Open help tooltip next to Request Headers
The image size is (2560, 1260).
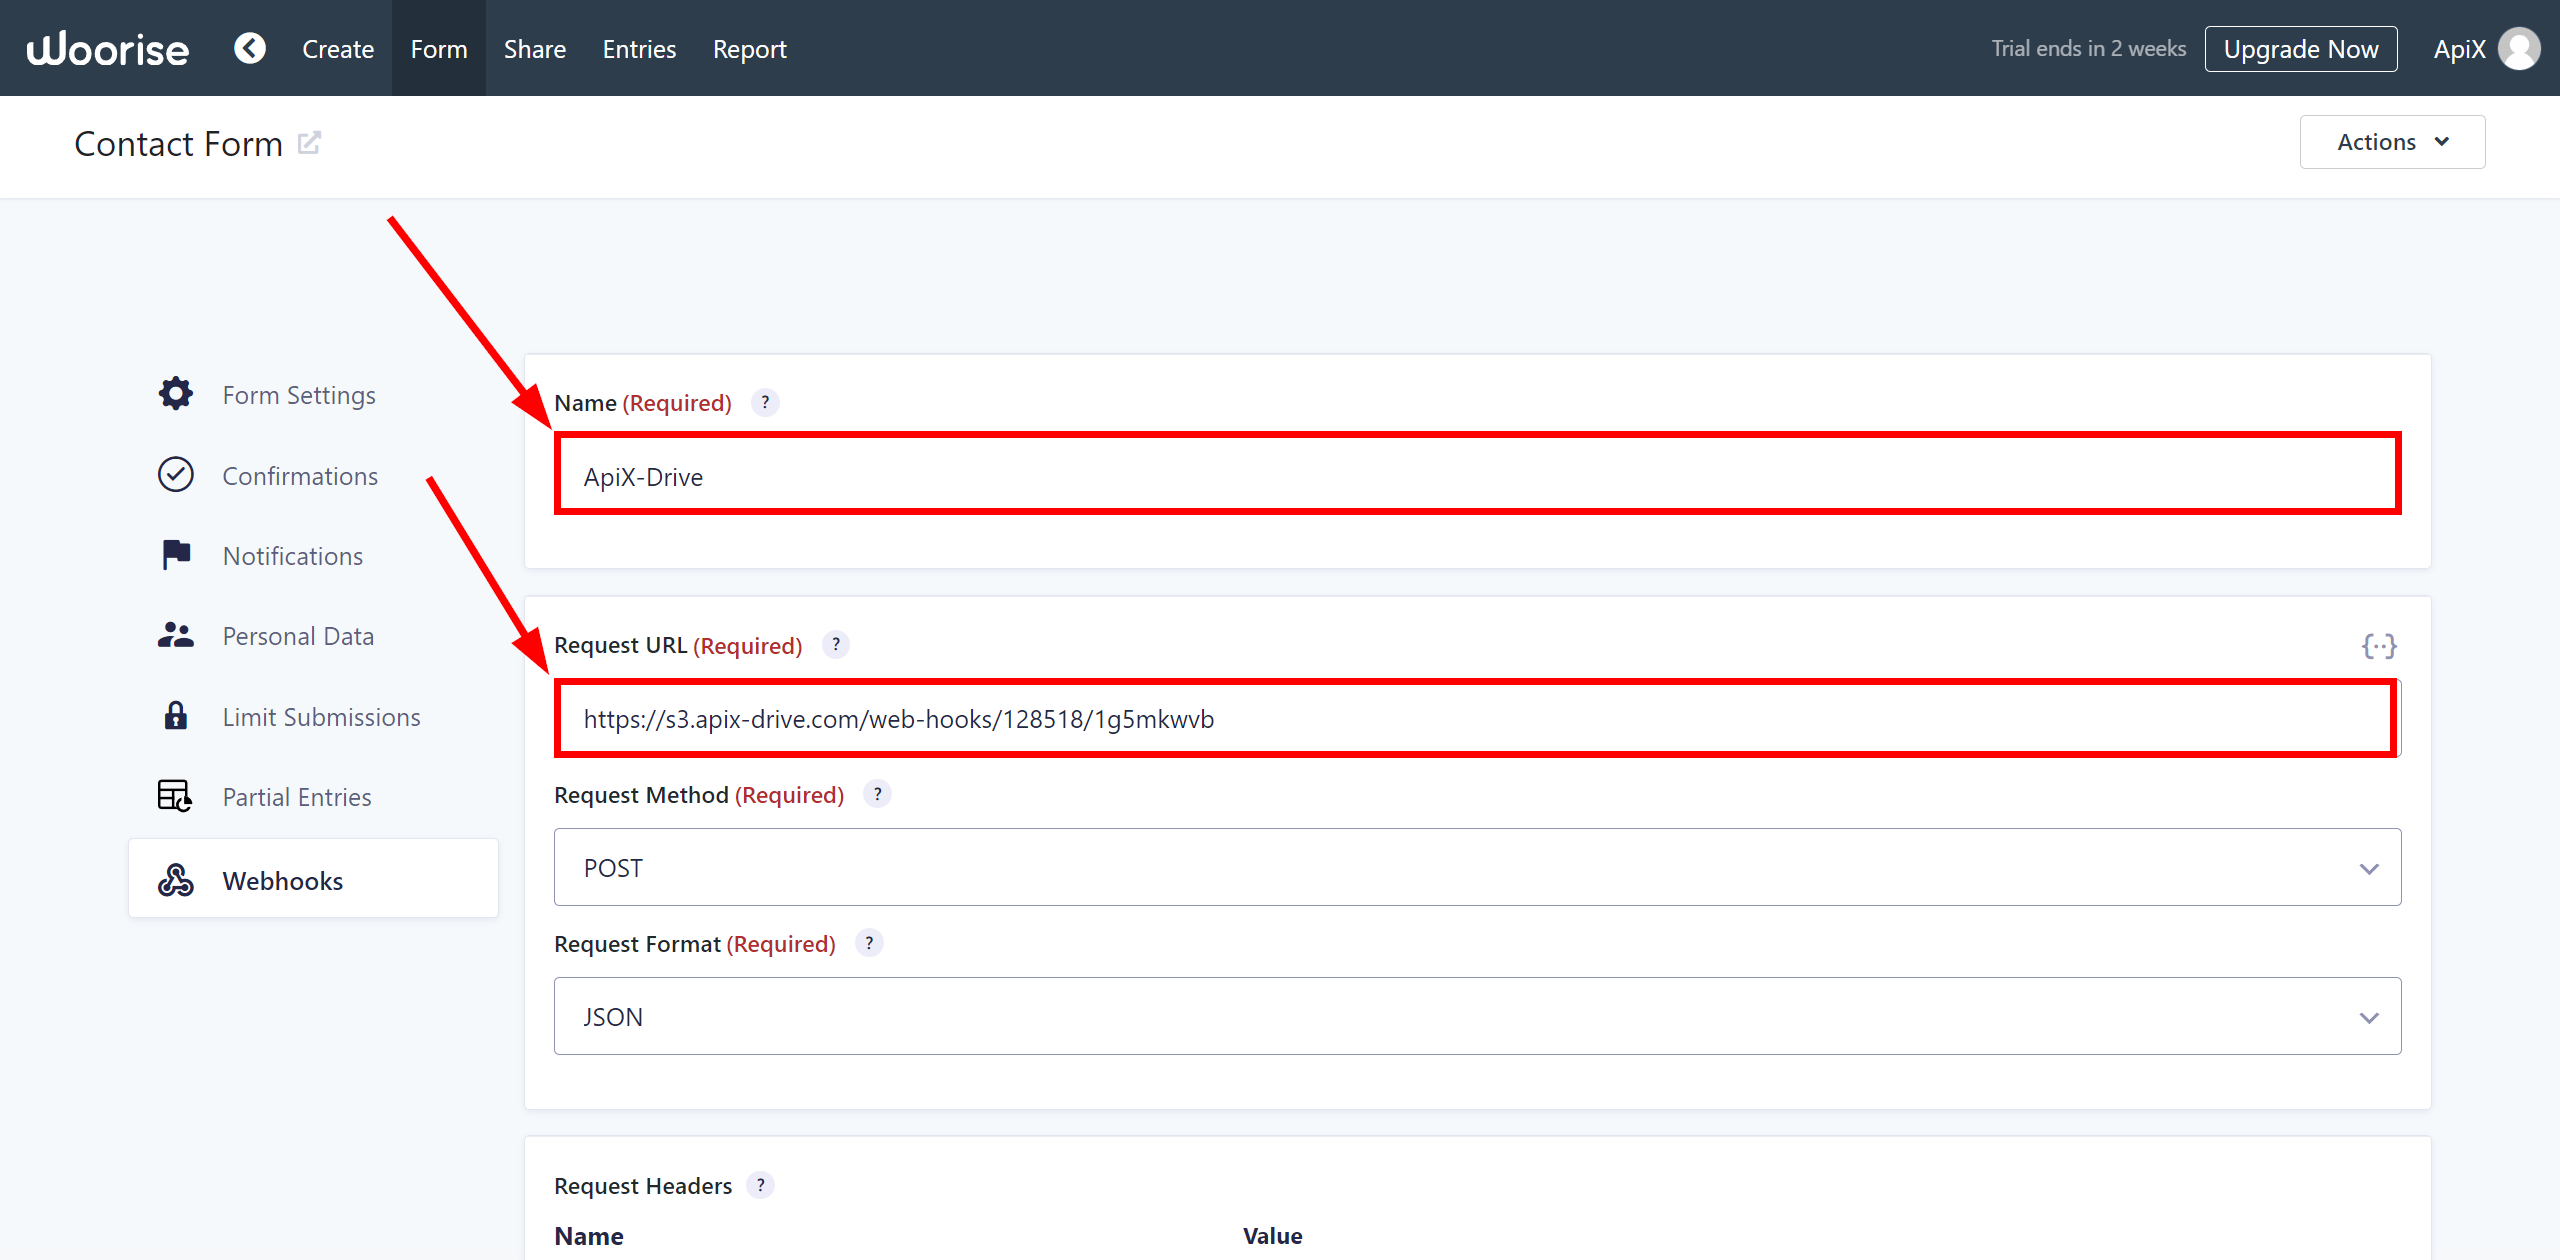pyautogui.click(x=760, y=1185)
